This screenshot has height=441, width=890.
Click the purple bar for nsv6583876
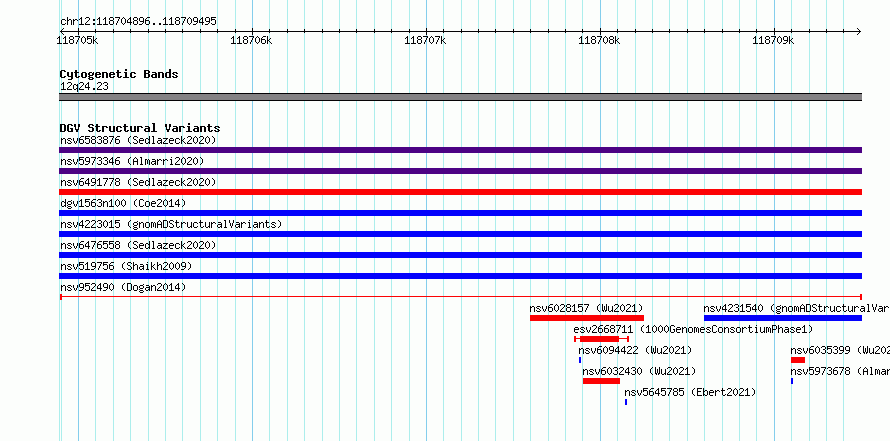pos(460,150)
